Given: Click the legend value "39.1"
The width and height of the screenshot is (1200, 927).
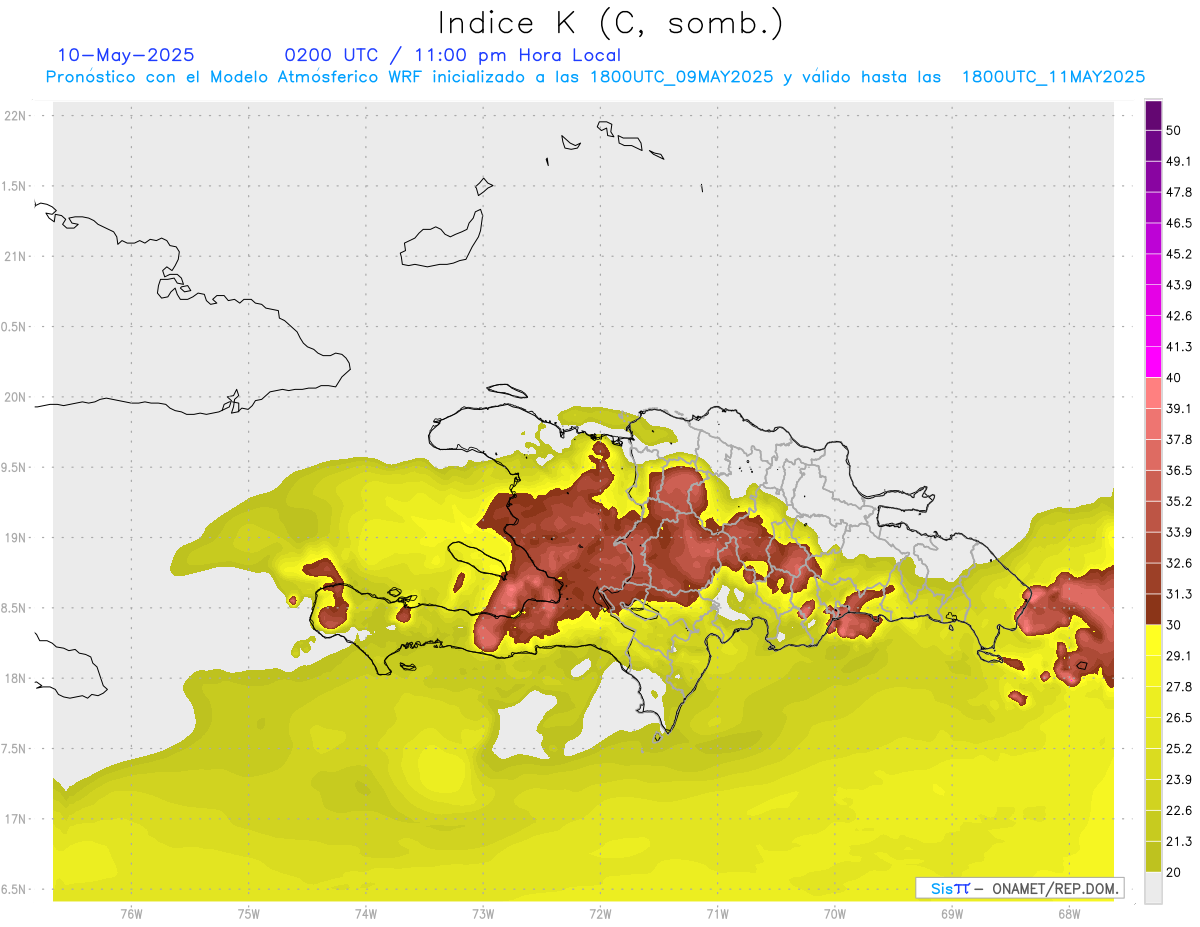Looking at the screenshot, I should (1178, 409).
